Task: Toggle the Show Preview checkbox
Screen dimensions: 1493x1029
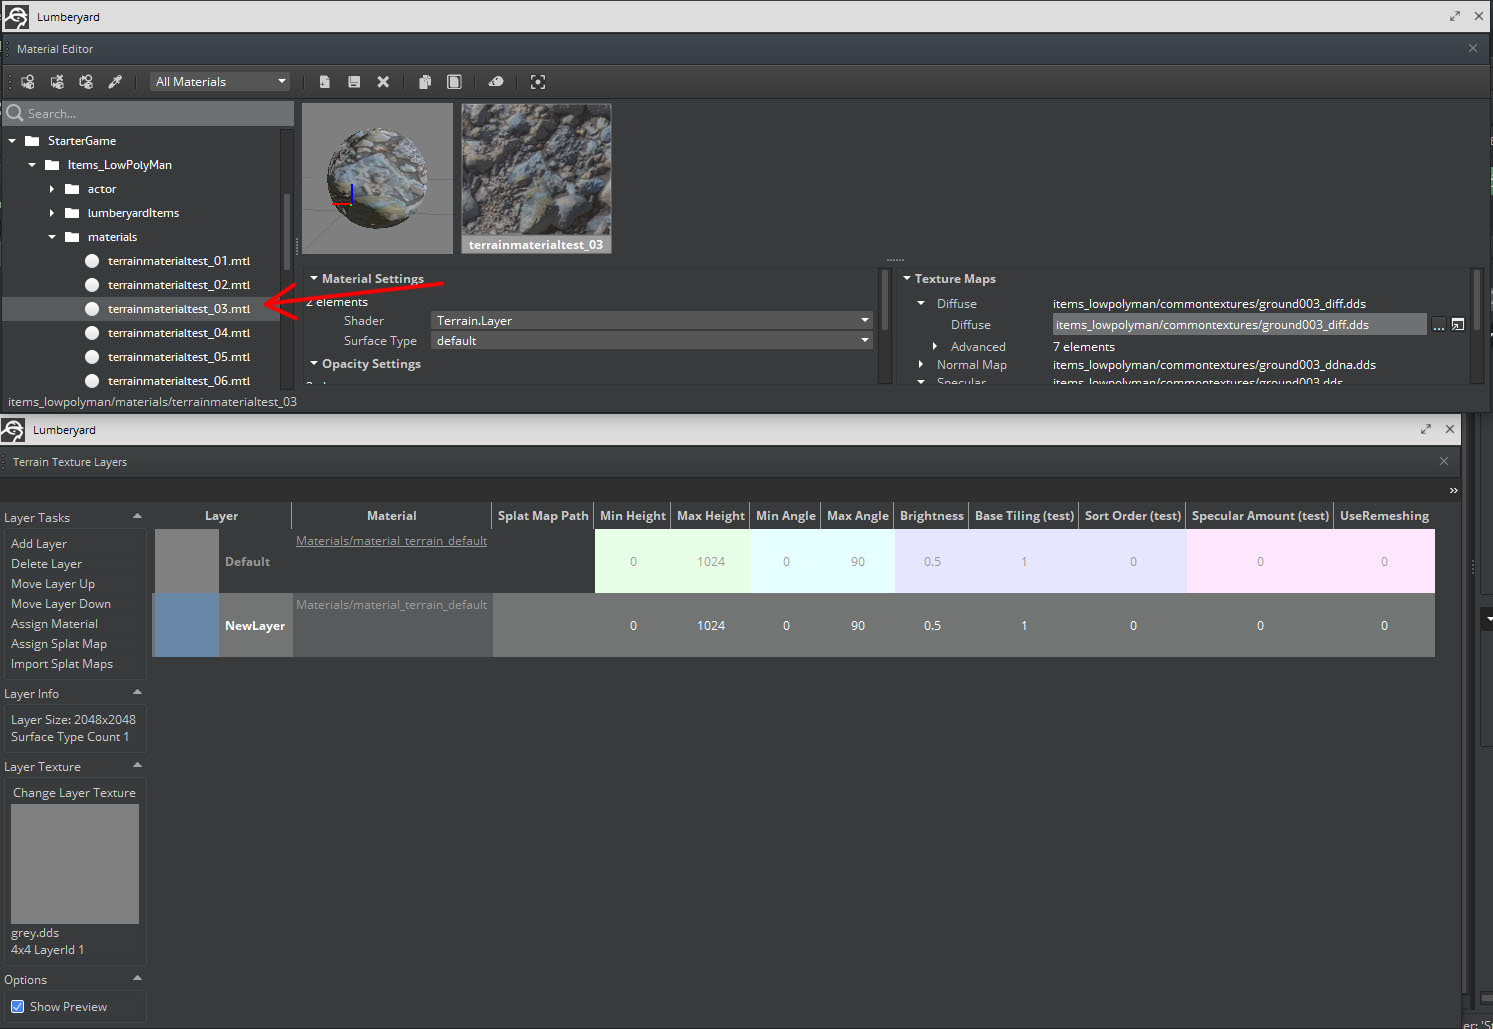Action: [17, 1007]
